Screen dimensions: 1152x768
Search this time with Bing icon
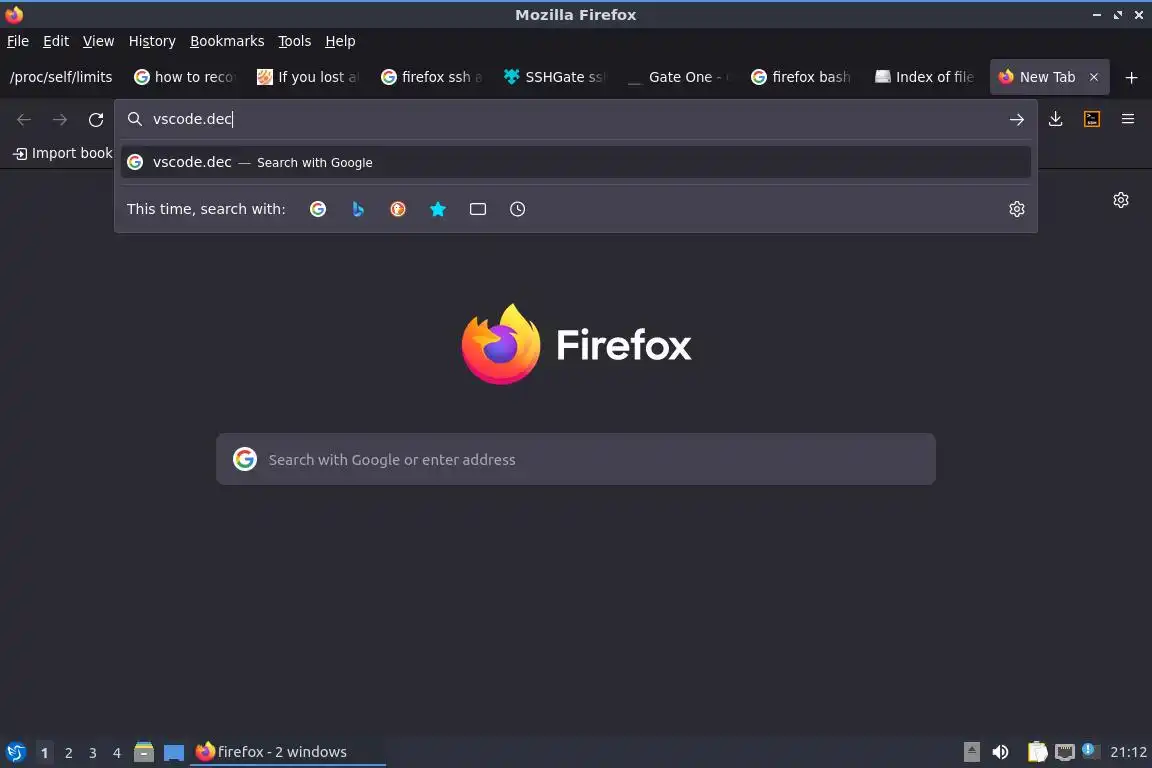[358, 209]
